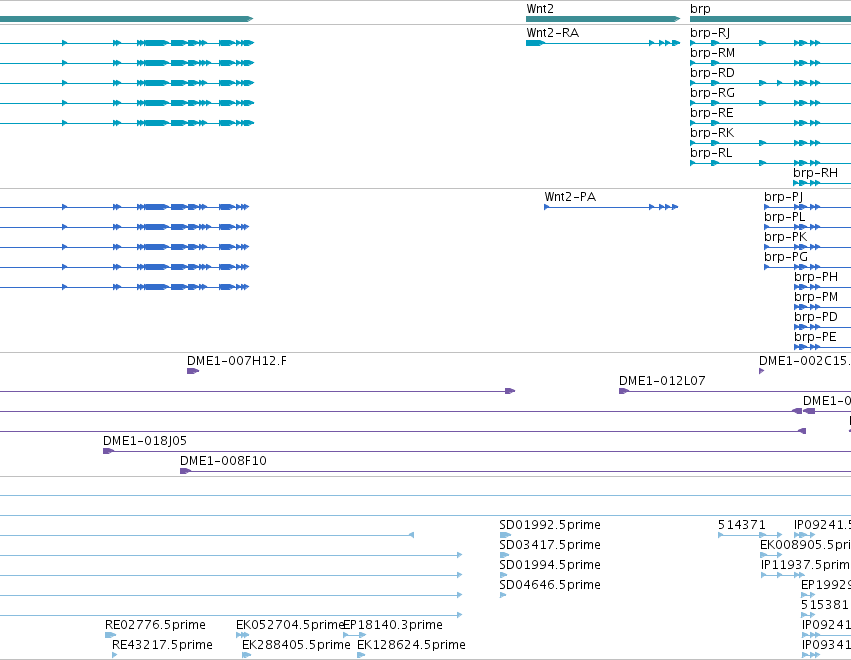Click protein label brp-PJ

tap(783, 197)
